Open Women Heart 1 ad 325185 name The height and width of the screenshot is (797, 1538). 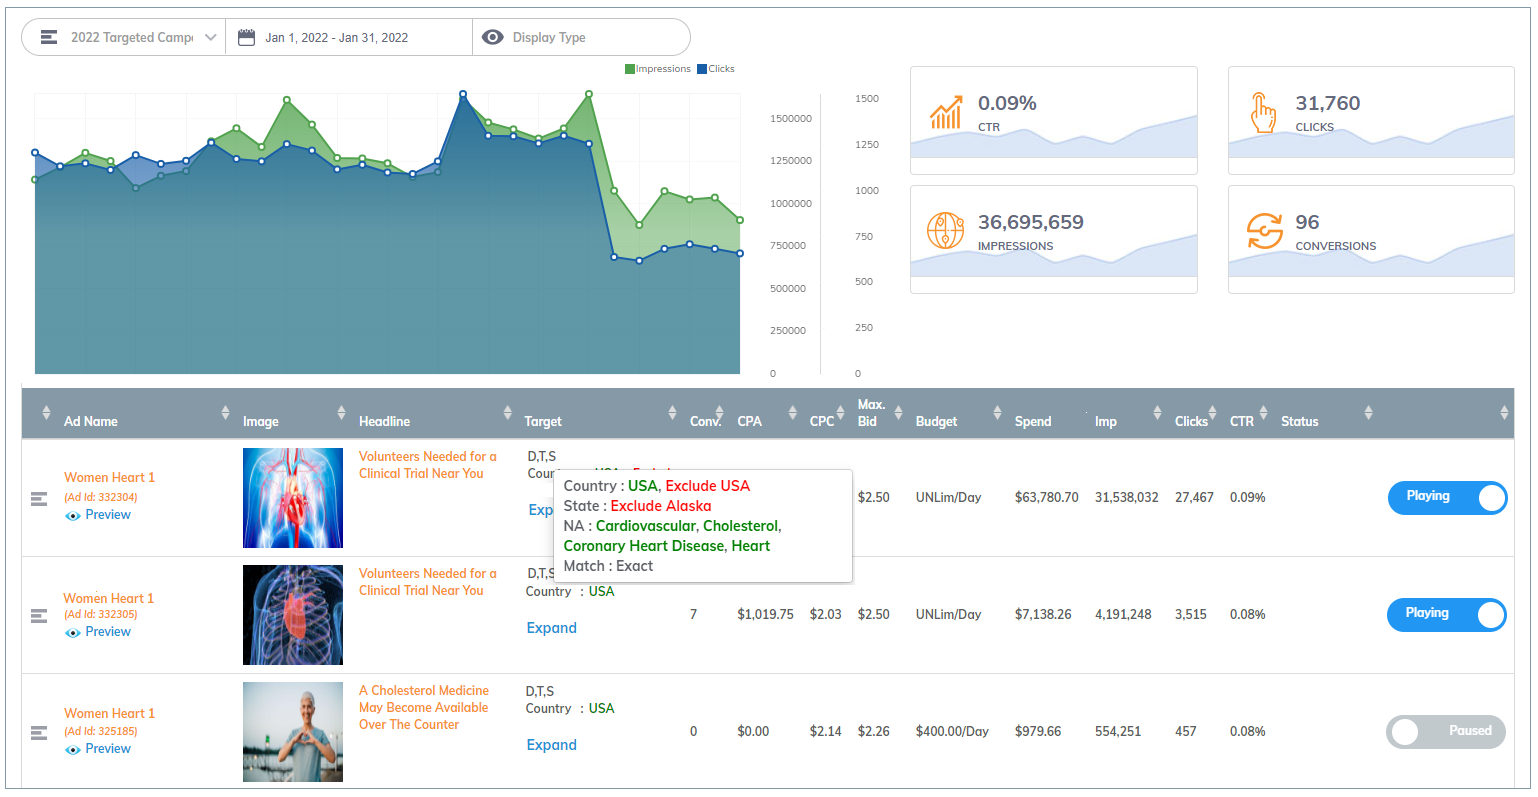click(x=110, y=713)
